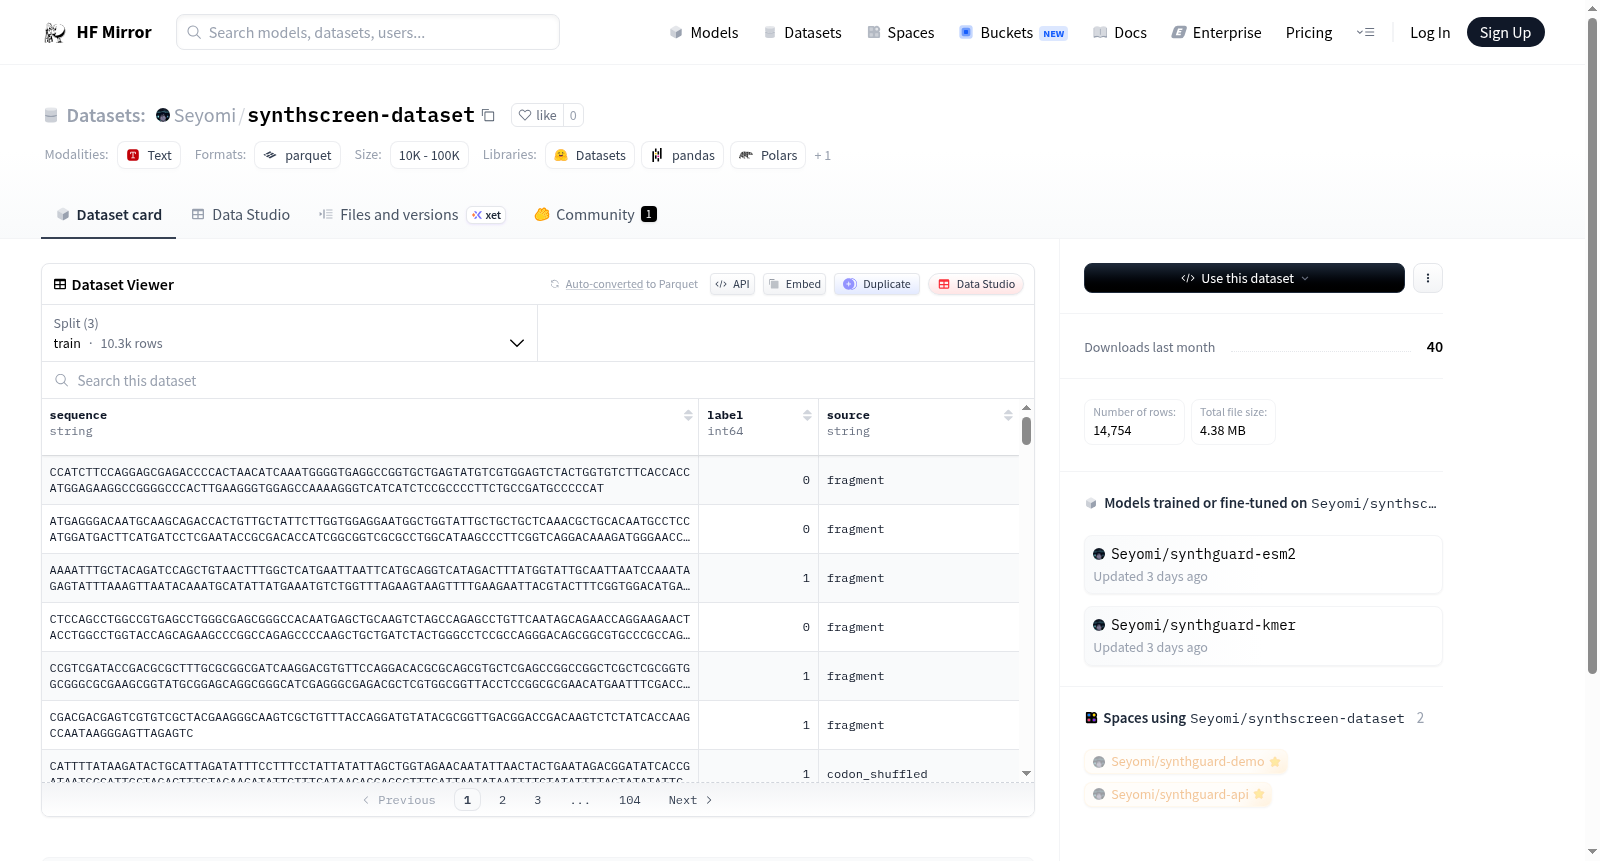This screenshot has width=1600, height=861.
Task: Open Enterprise in the top navigation
Action: (x=1216, y=32)
